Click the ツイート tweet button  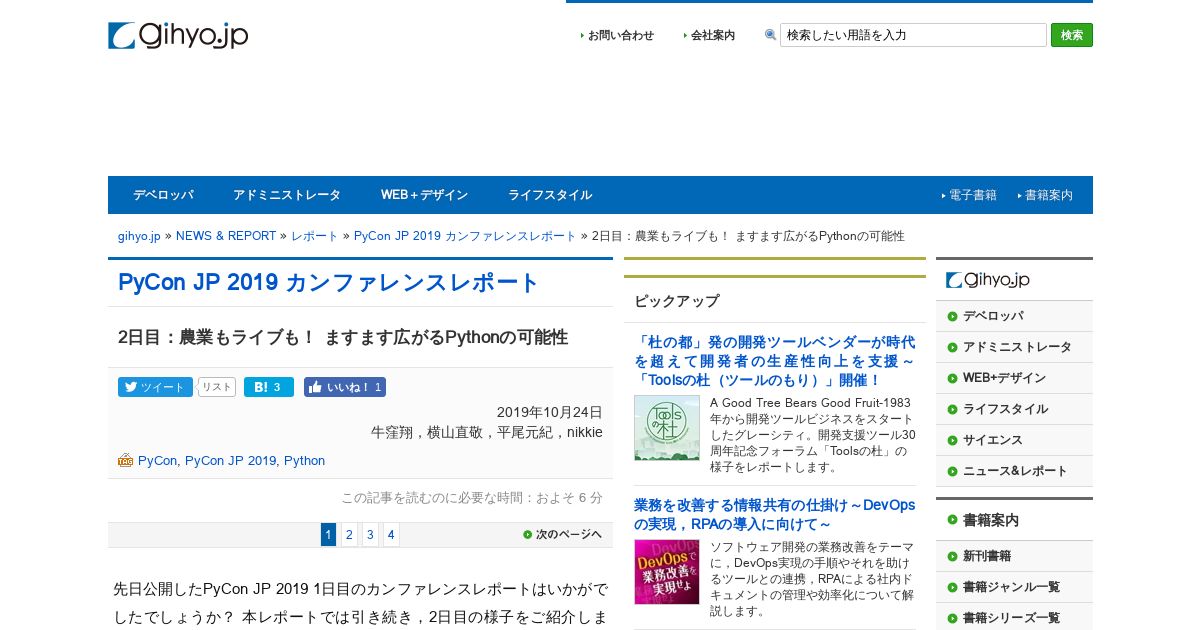click(155, 387)
